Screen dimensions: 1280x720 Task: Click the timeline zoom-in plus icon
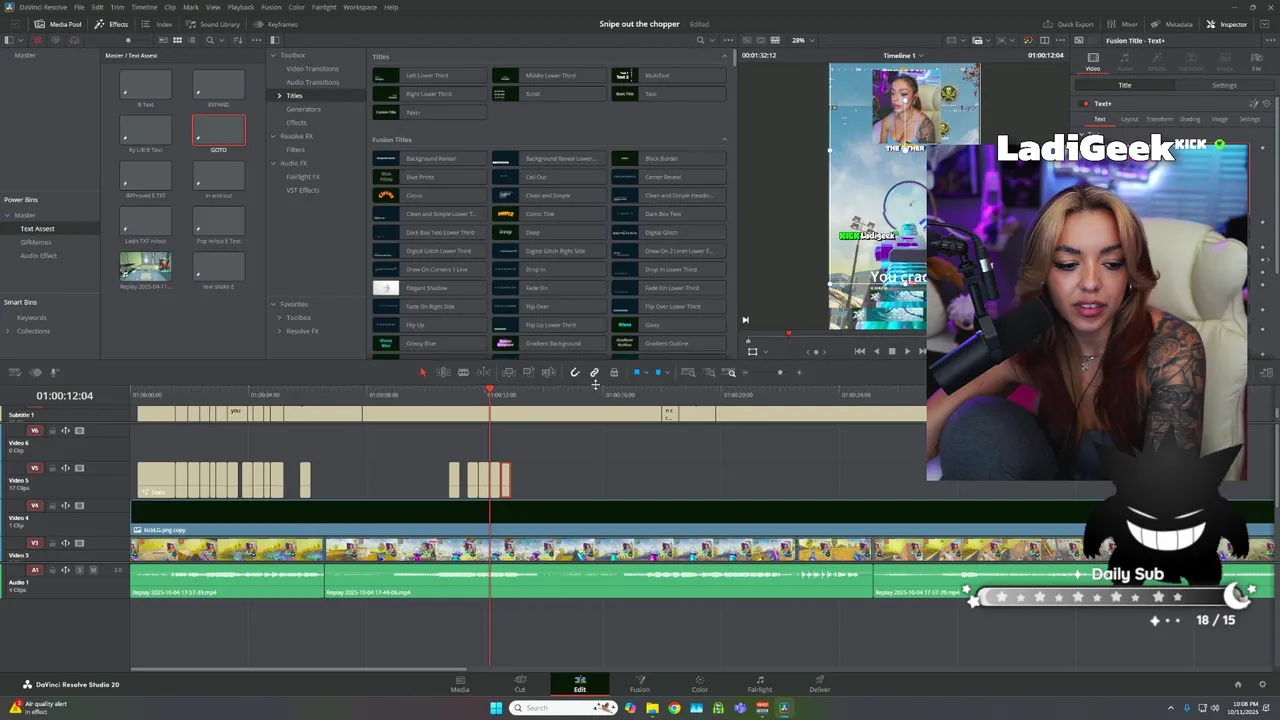pos(798,372)
